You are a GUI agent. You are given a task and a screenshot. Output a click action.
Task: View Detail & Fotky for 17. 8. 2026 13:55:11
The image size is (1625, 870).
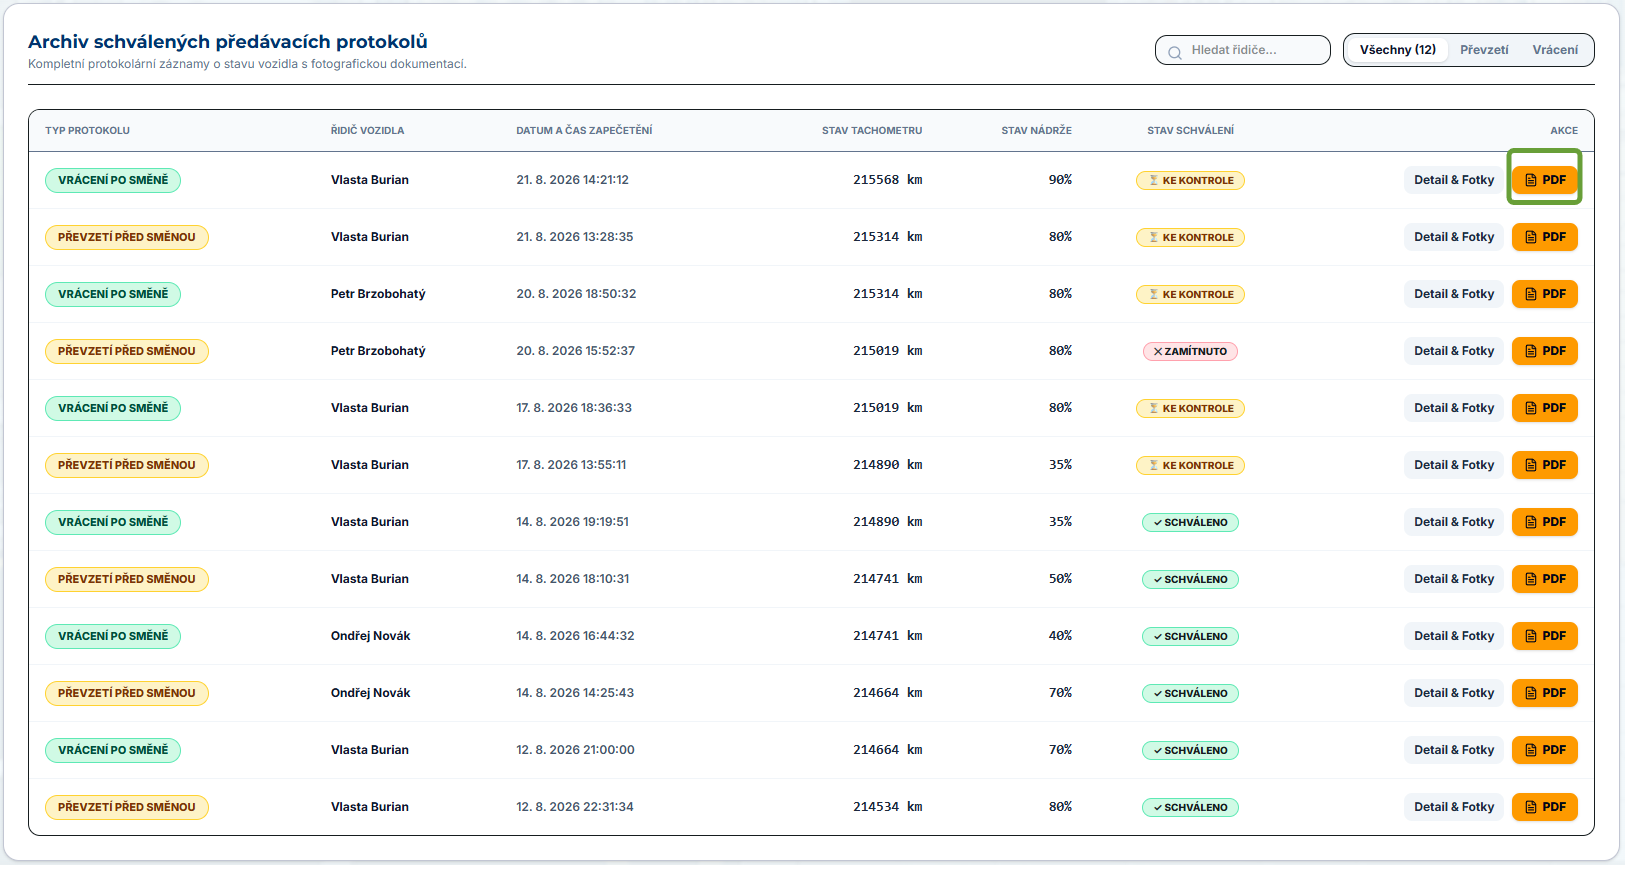[x=1454, y=465]
